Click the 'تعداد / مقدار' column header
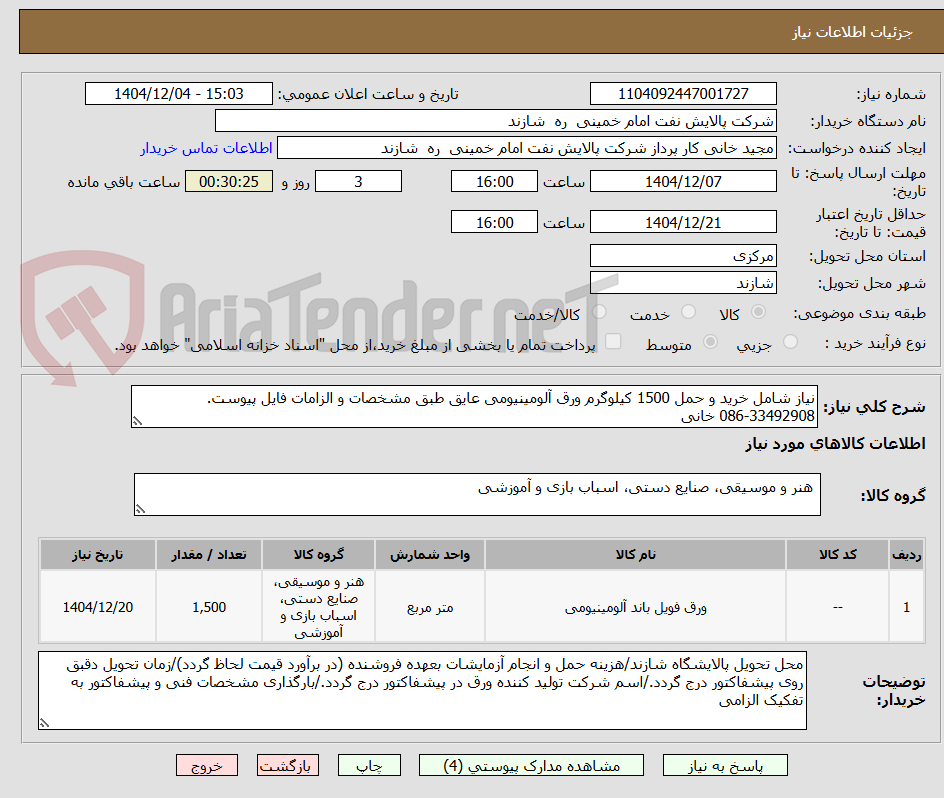Screen dimensions: 944x798 point(209,555)
